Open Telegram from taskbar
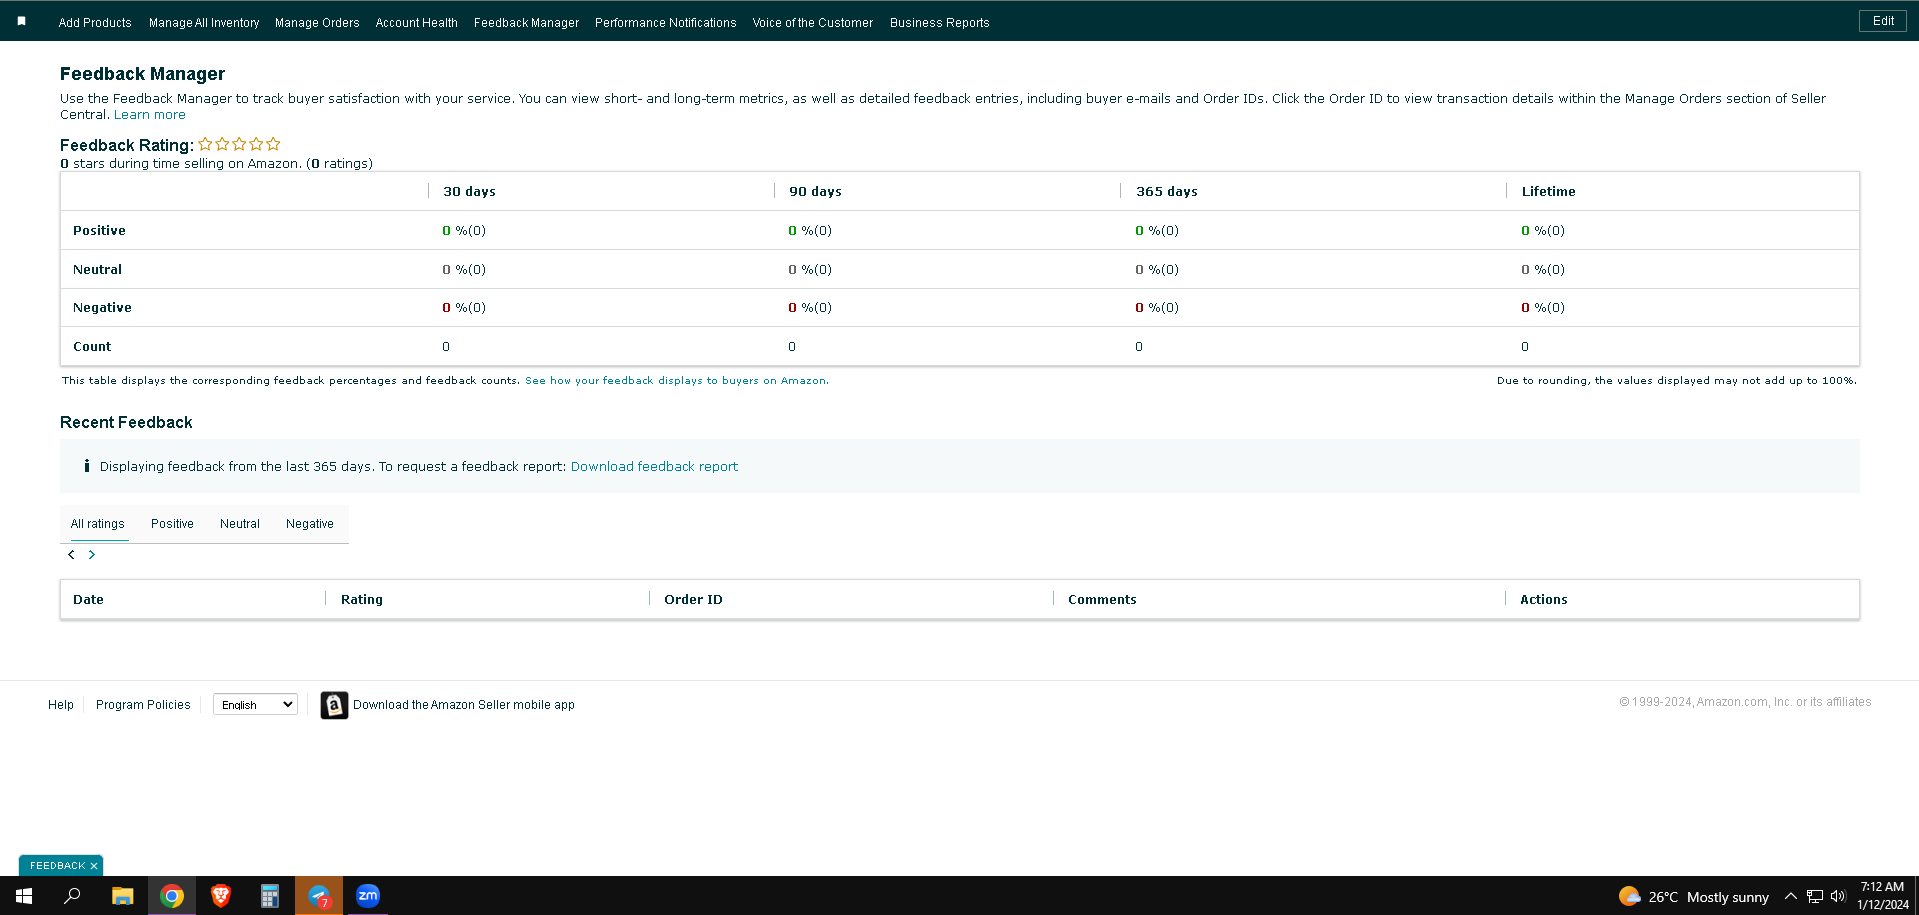This screenshot has height=915, width=1919. (x=319, y=896)
